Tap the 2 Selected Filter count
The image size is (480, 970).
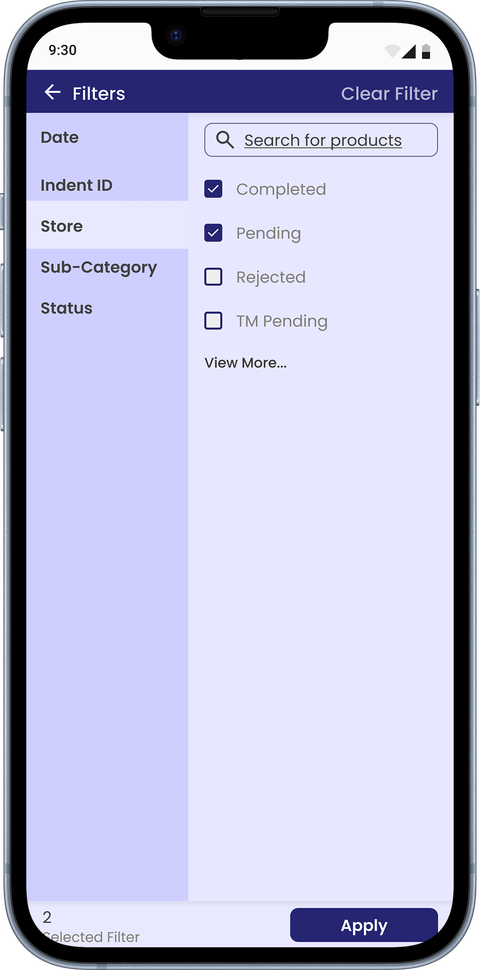[x=91, y=927]
